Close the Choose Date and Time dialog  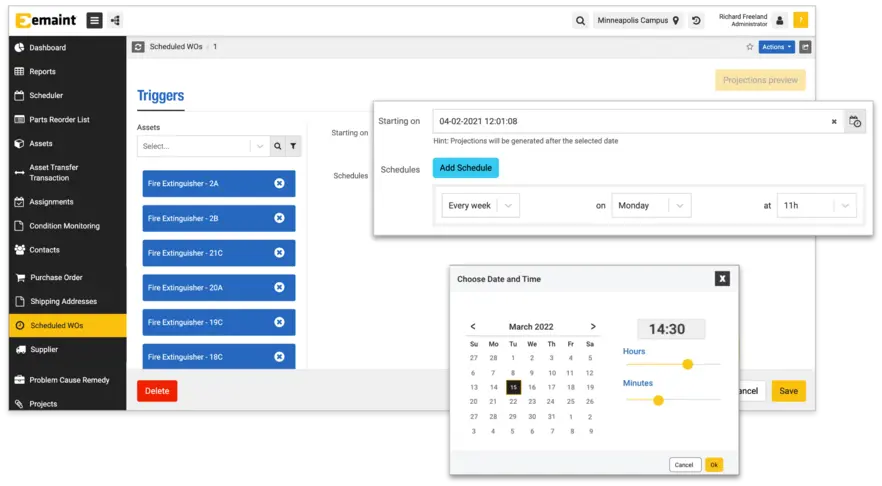(722, 279)
